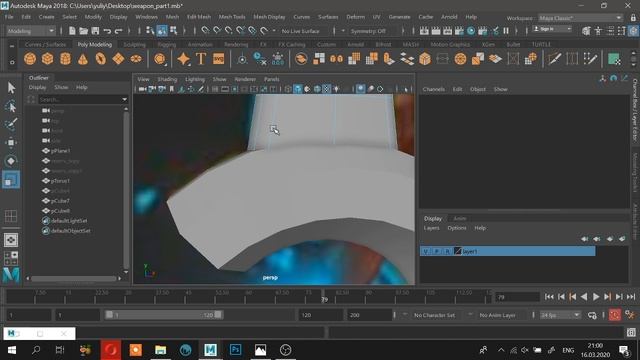
Task: Open Channels menu in Channel Box
Action: tap(433, 89)
